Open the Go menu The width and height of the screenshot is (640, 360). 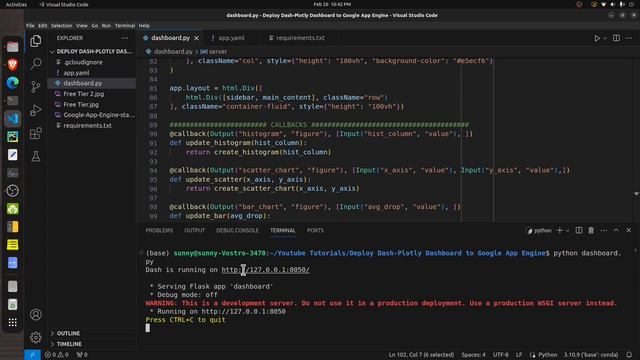point(95,25)
